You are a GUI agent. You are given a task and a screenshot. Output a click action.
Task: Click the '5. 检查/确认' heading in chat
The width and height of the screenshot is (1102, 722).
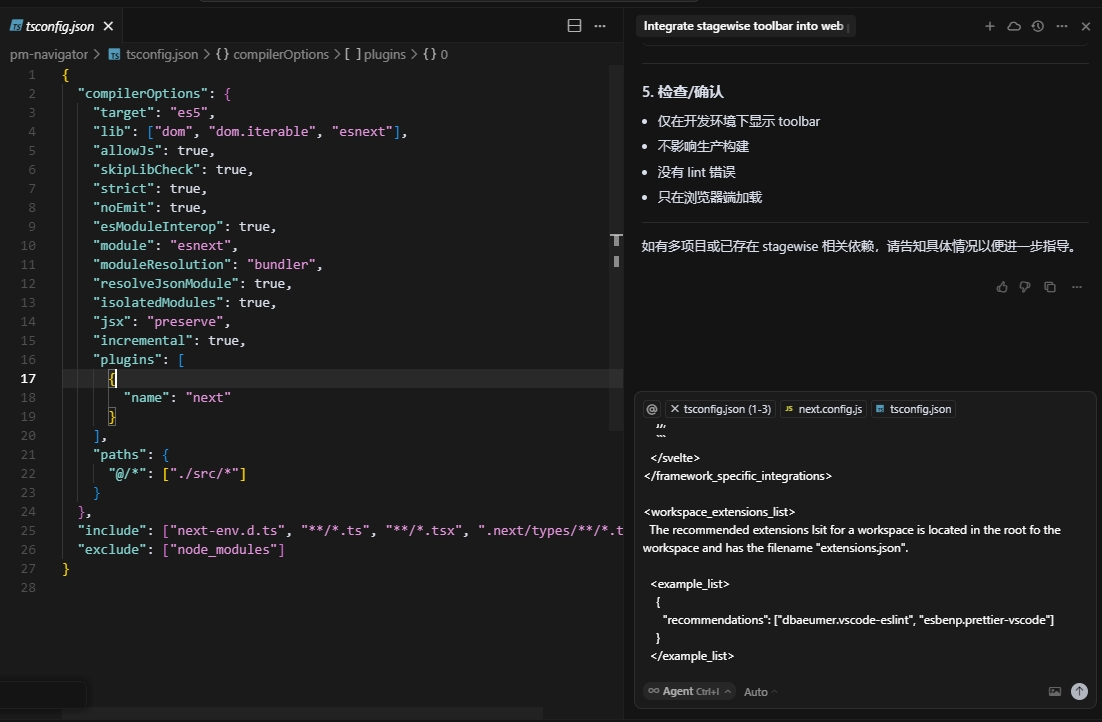pyautogui.click(x=682, y=91)
